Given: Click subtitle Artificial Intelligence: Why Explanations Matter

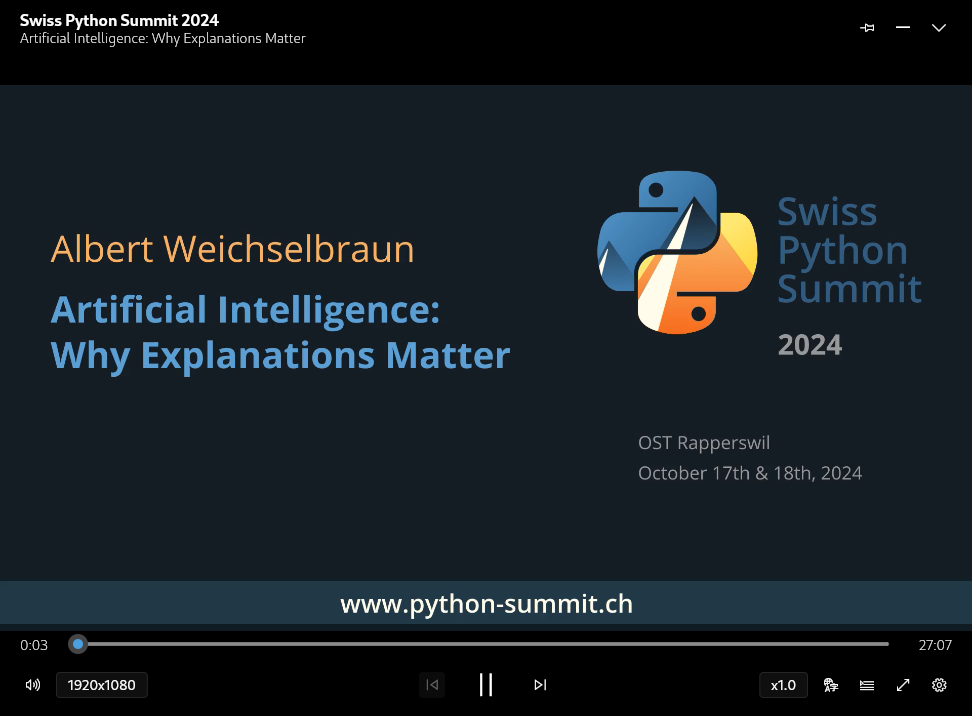Looking at the screenshot, I should (162, 38).
